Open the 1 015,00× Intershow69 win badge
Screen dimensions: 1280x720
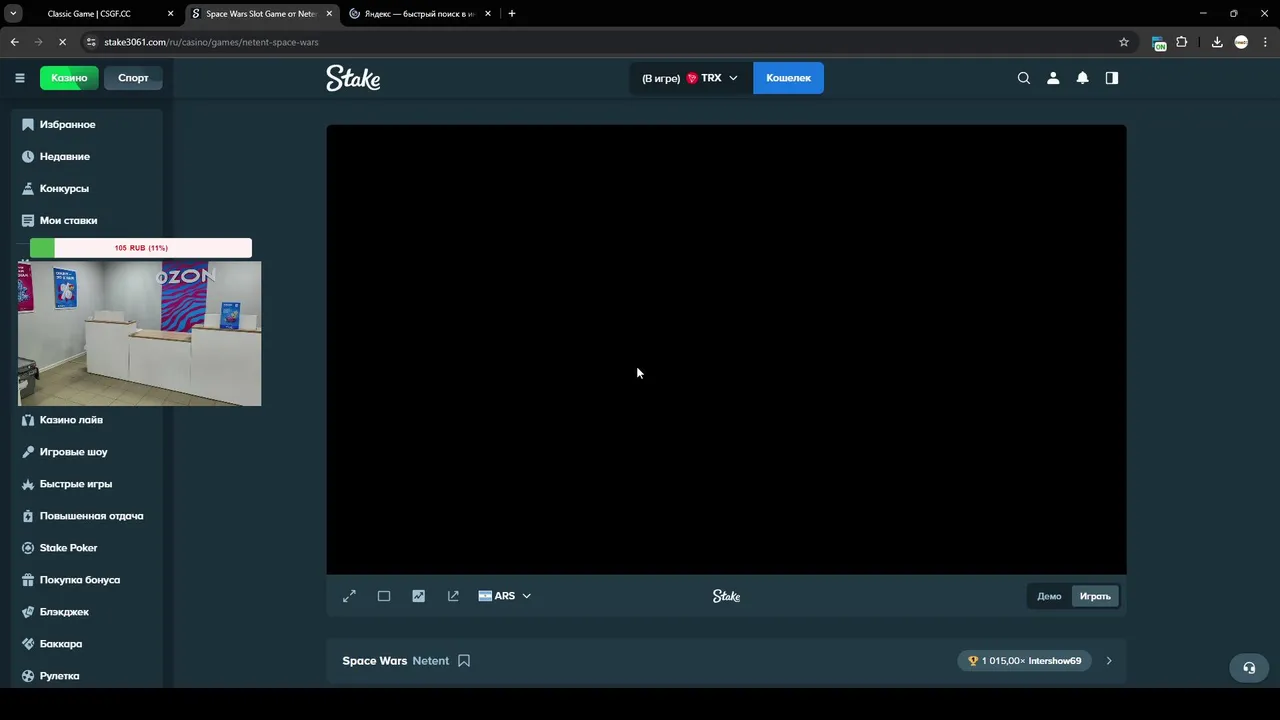point(1024,661)
